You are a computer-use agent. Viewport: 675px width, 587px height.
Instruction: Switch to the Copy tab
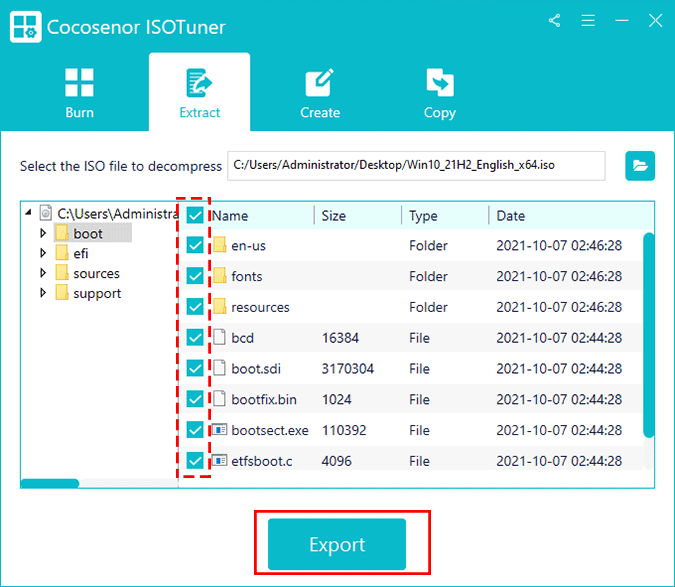(440, 93)
